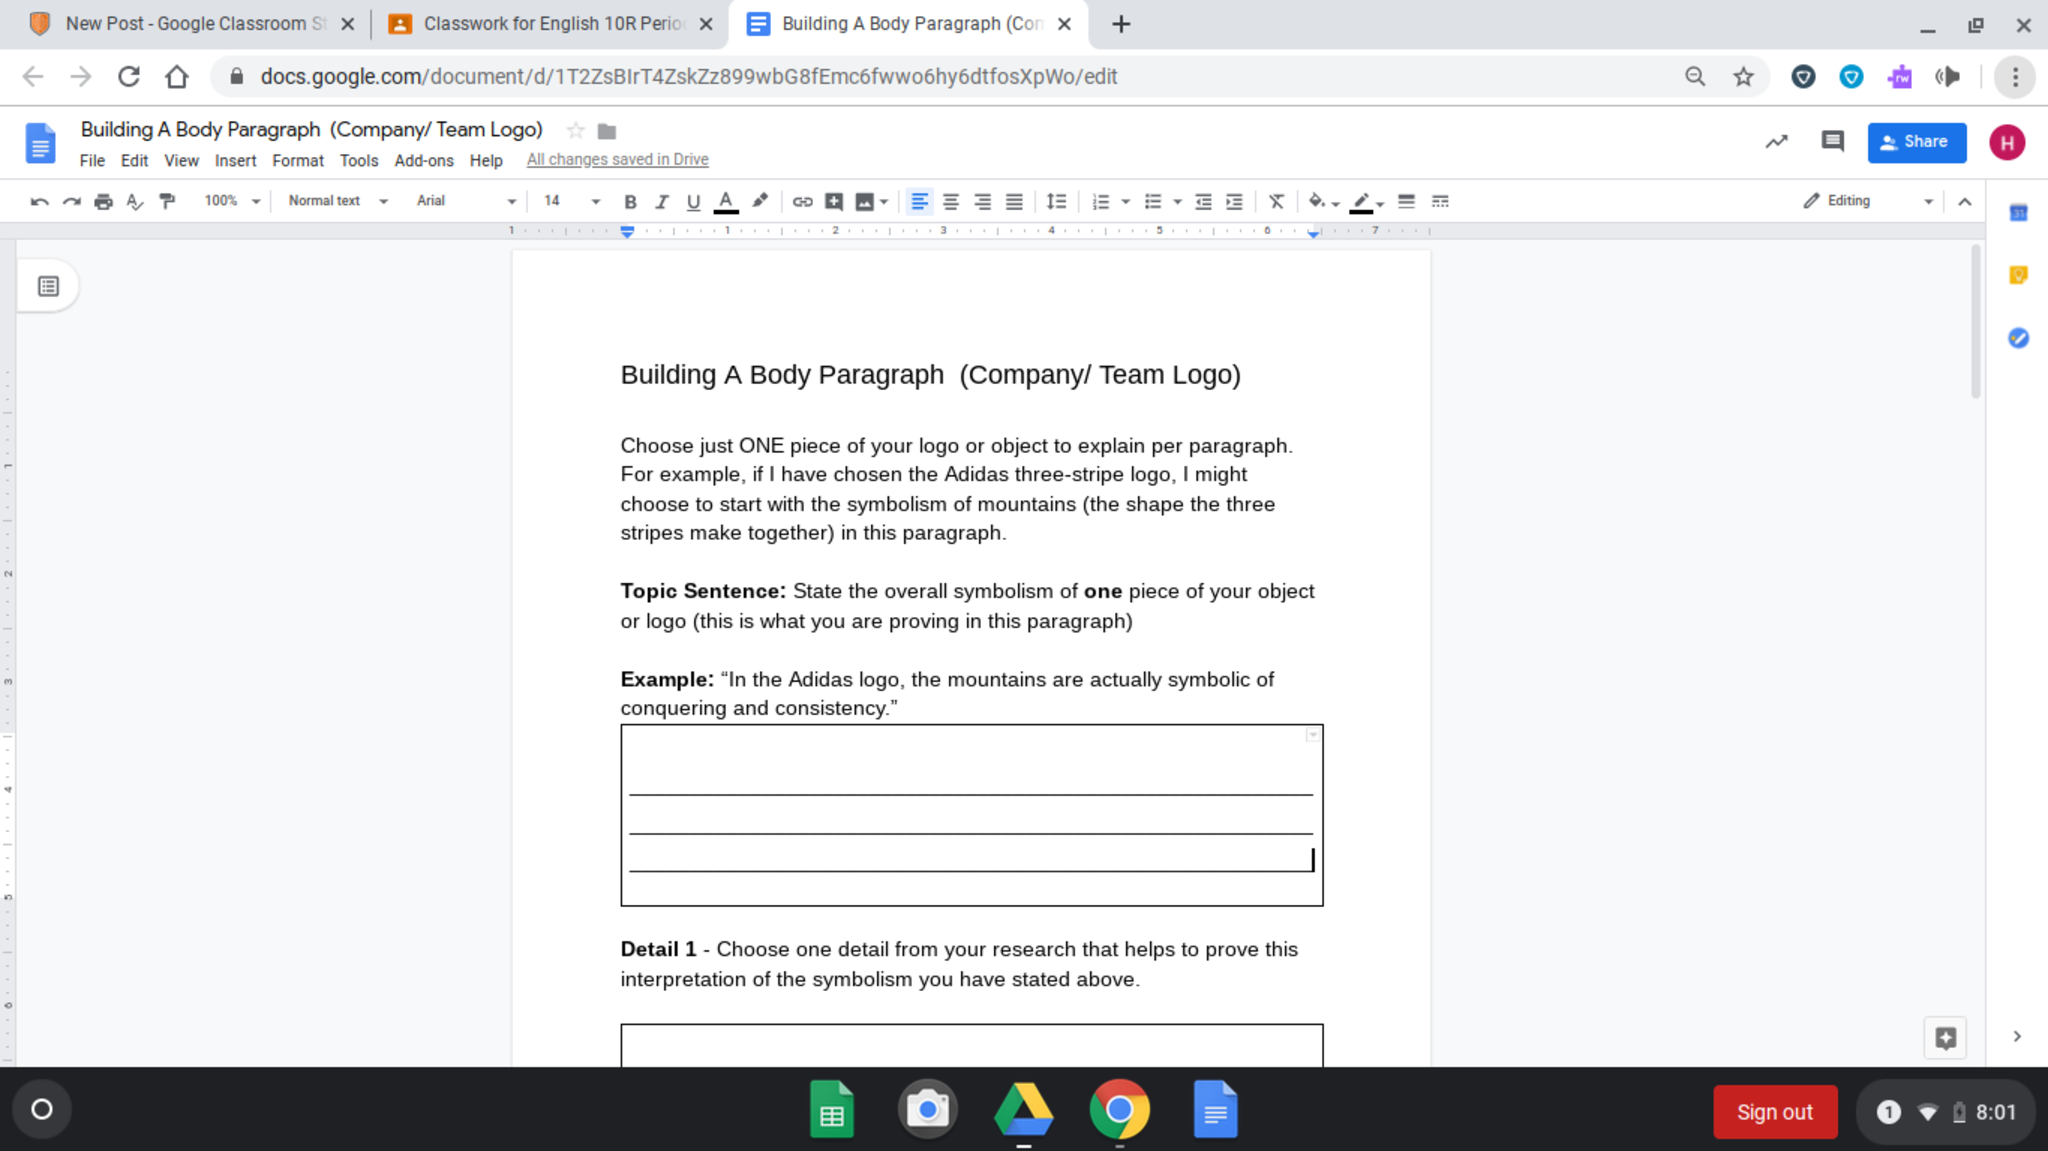
Task: Toggle italic formatting
Action: tap(661, 201)
